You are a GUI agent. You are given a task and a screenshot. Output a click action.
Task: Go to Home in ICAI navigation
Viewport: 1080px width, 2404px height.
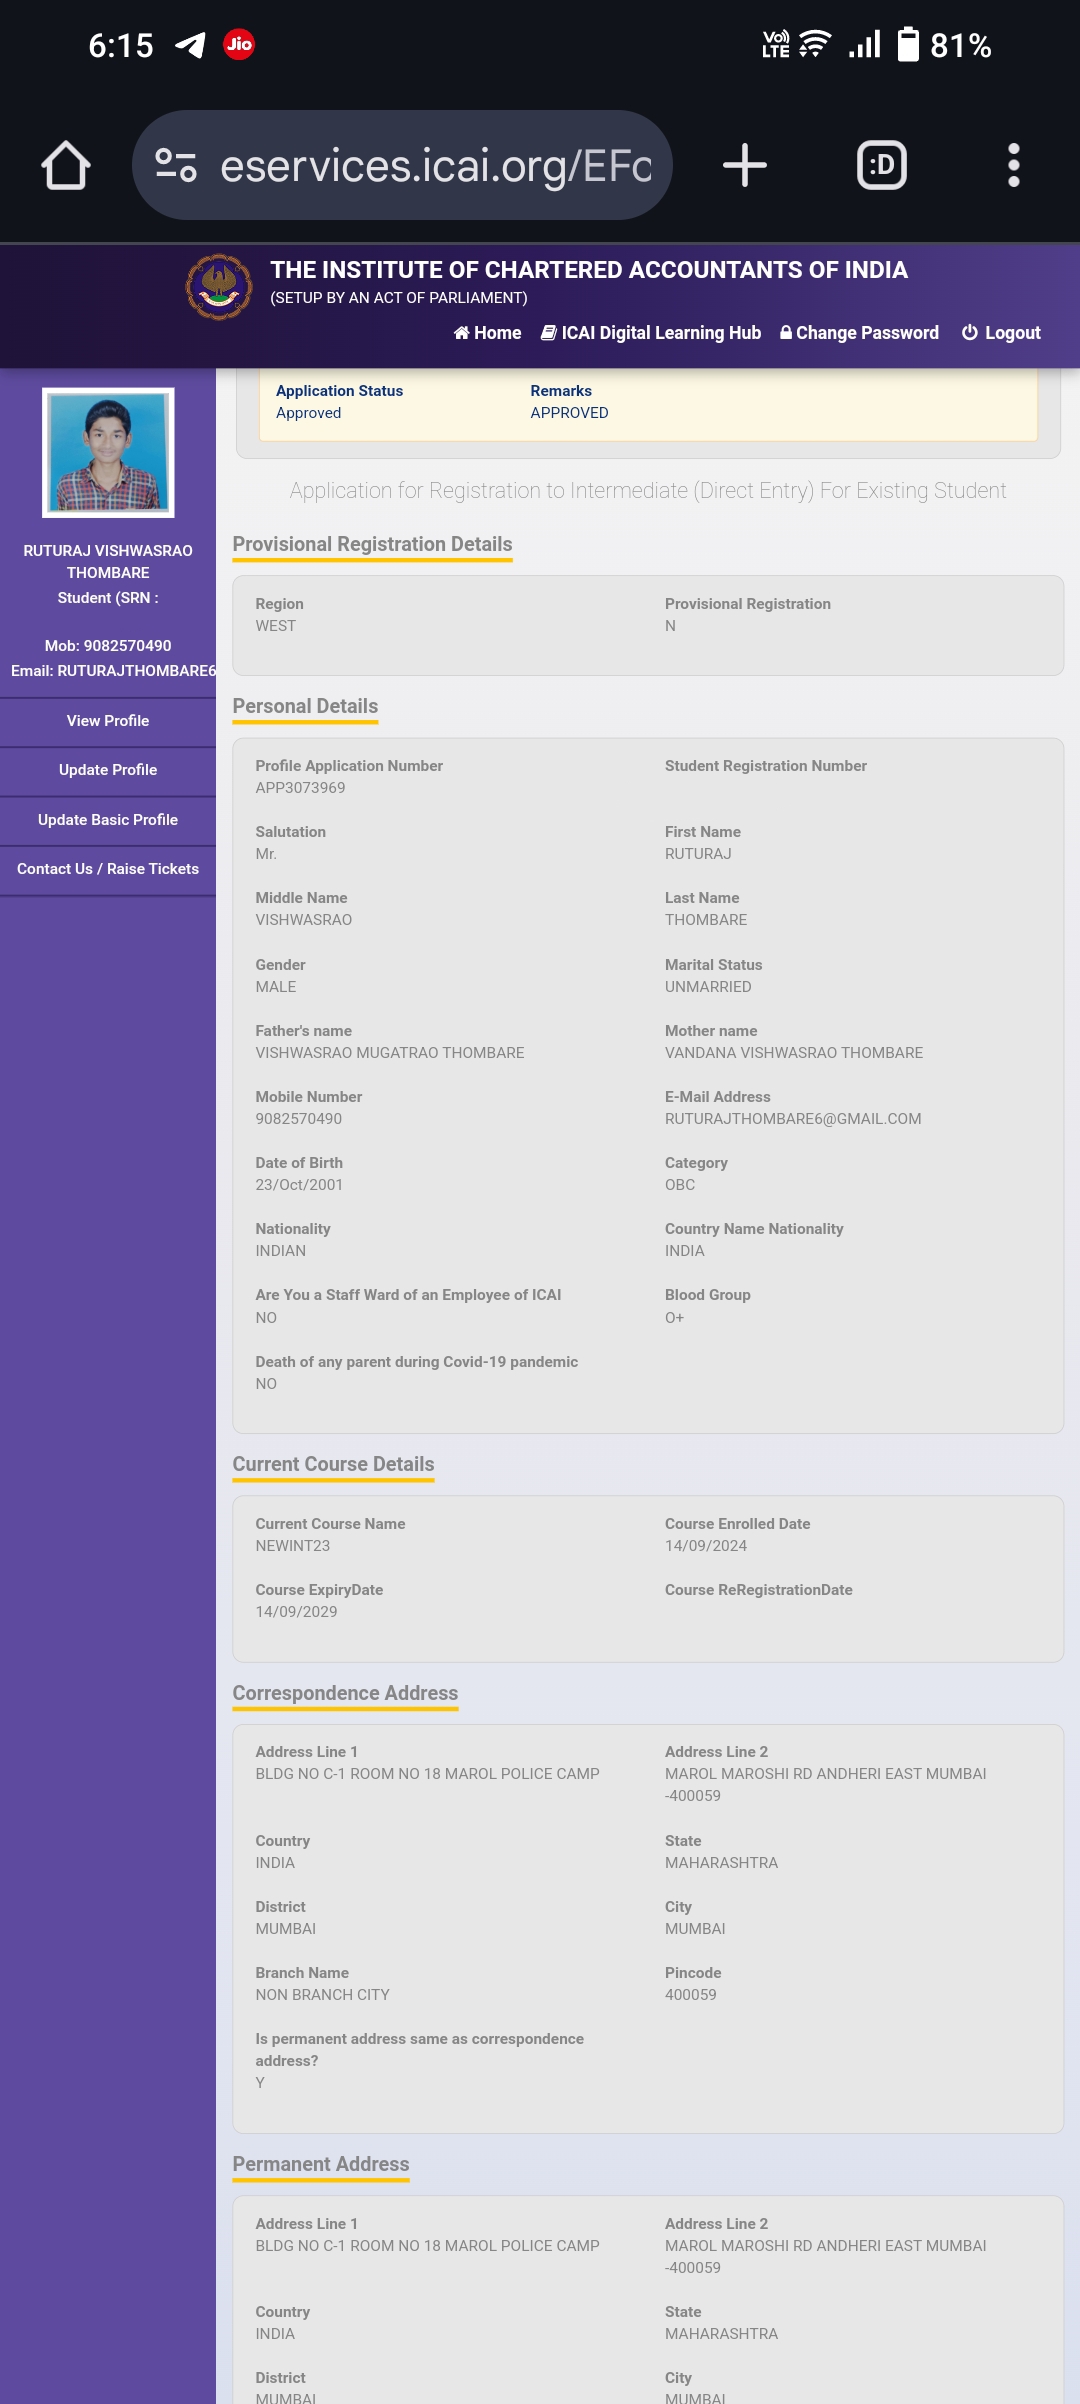pyautogui.click(x=488, y=333)
